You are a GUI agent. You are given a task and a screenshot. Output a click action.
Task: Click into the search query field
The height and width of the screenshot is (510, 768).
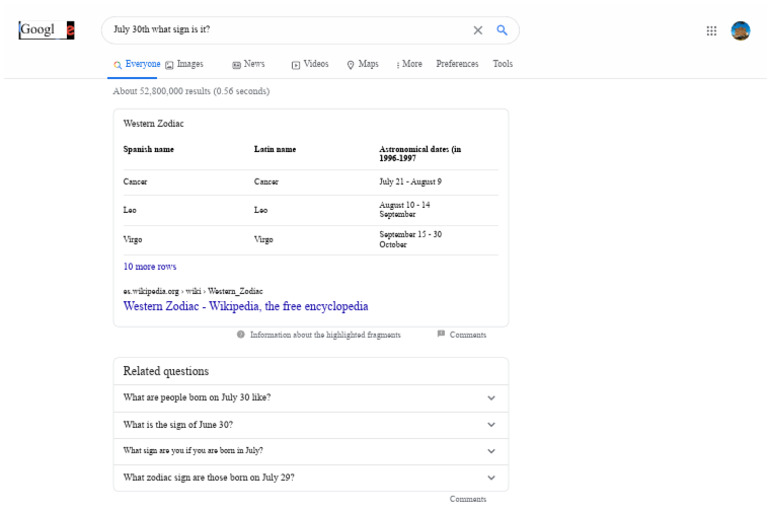click(280, 30)
